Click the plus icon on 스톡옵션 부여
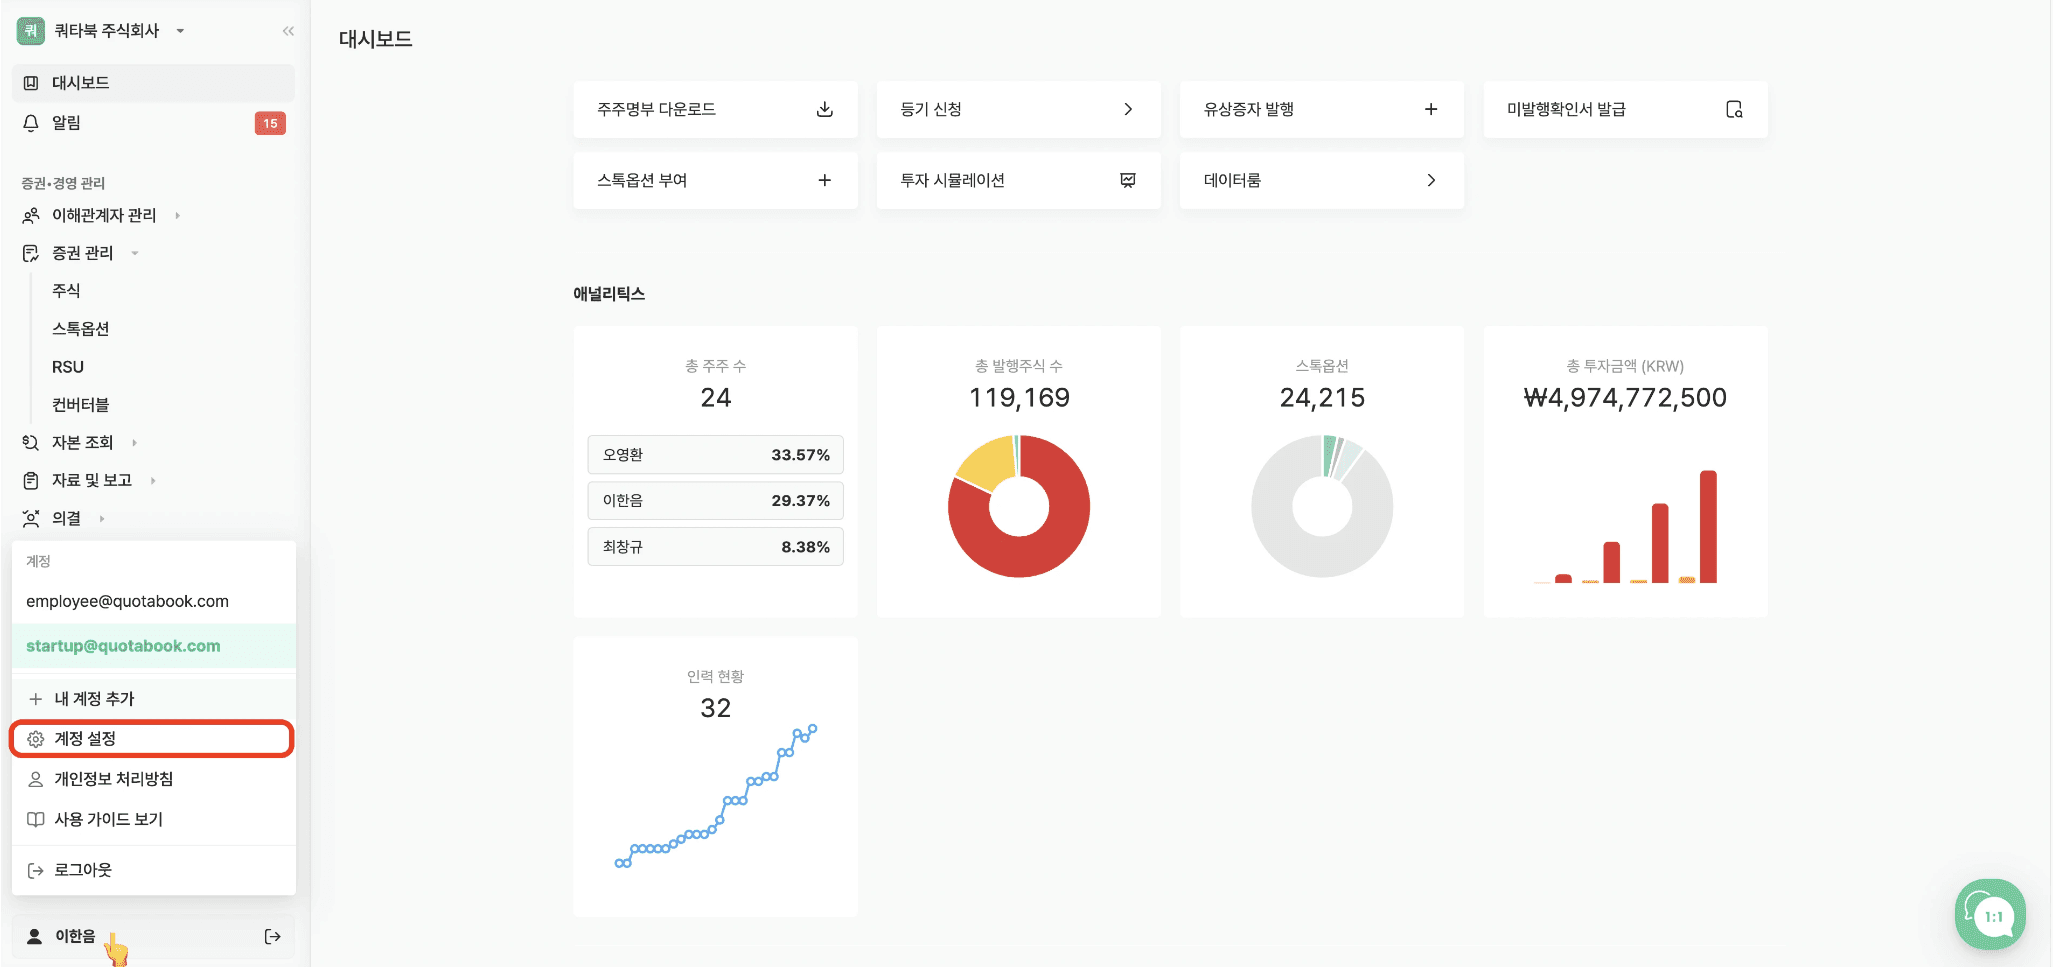This screenshot has width=2056, height=972. [824, 181]
